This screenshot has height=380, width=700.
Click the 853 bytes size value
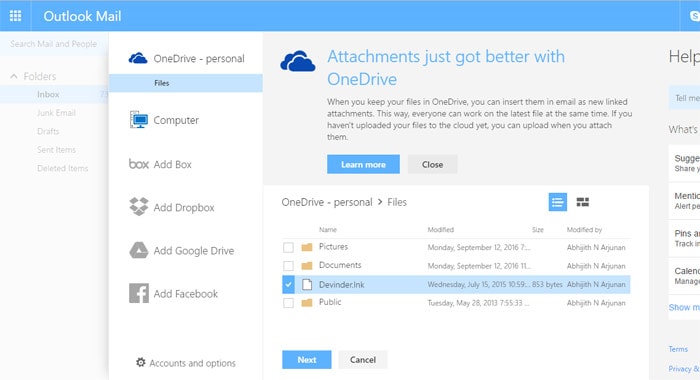547,284
